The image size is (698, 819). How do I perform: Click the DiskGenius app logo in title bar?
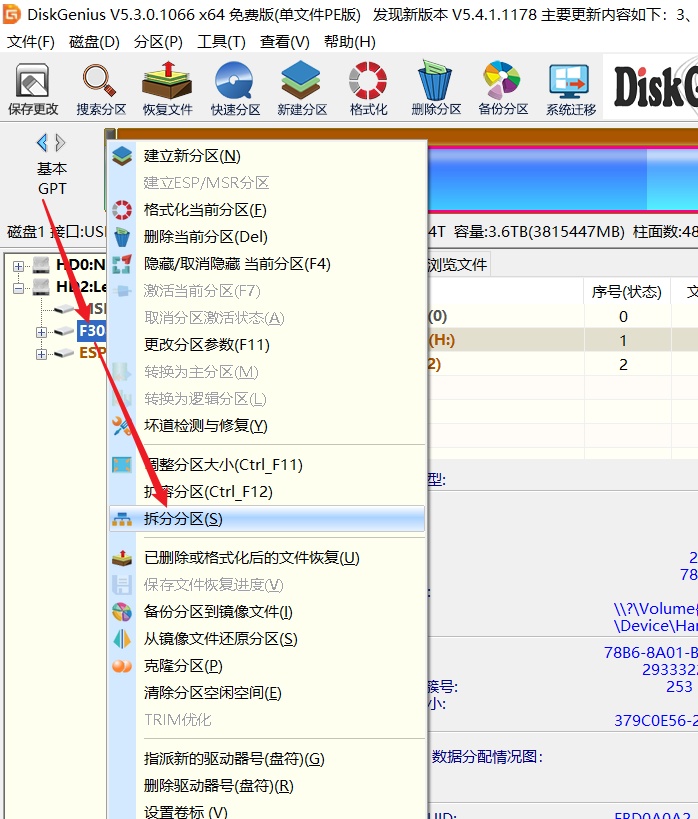11,14
